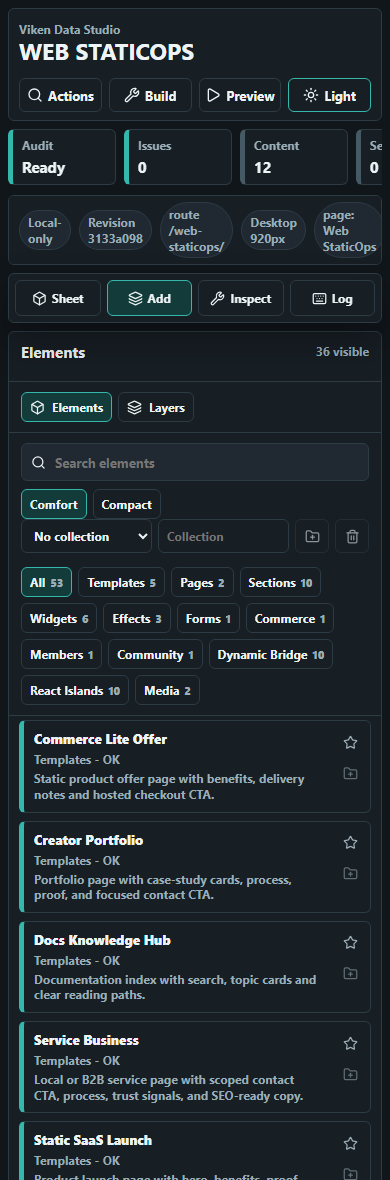Open the Inspect tab
The height and width of the screenshot is (1180, 390).
tap(241, 299)
